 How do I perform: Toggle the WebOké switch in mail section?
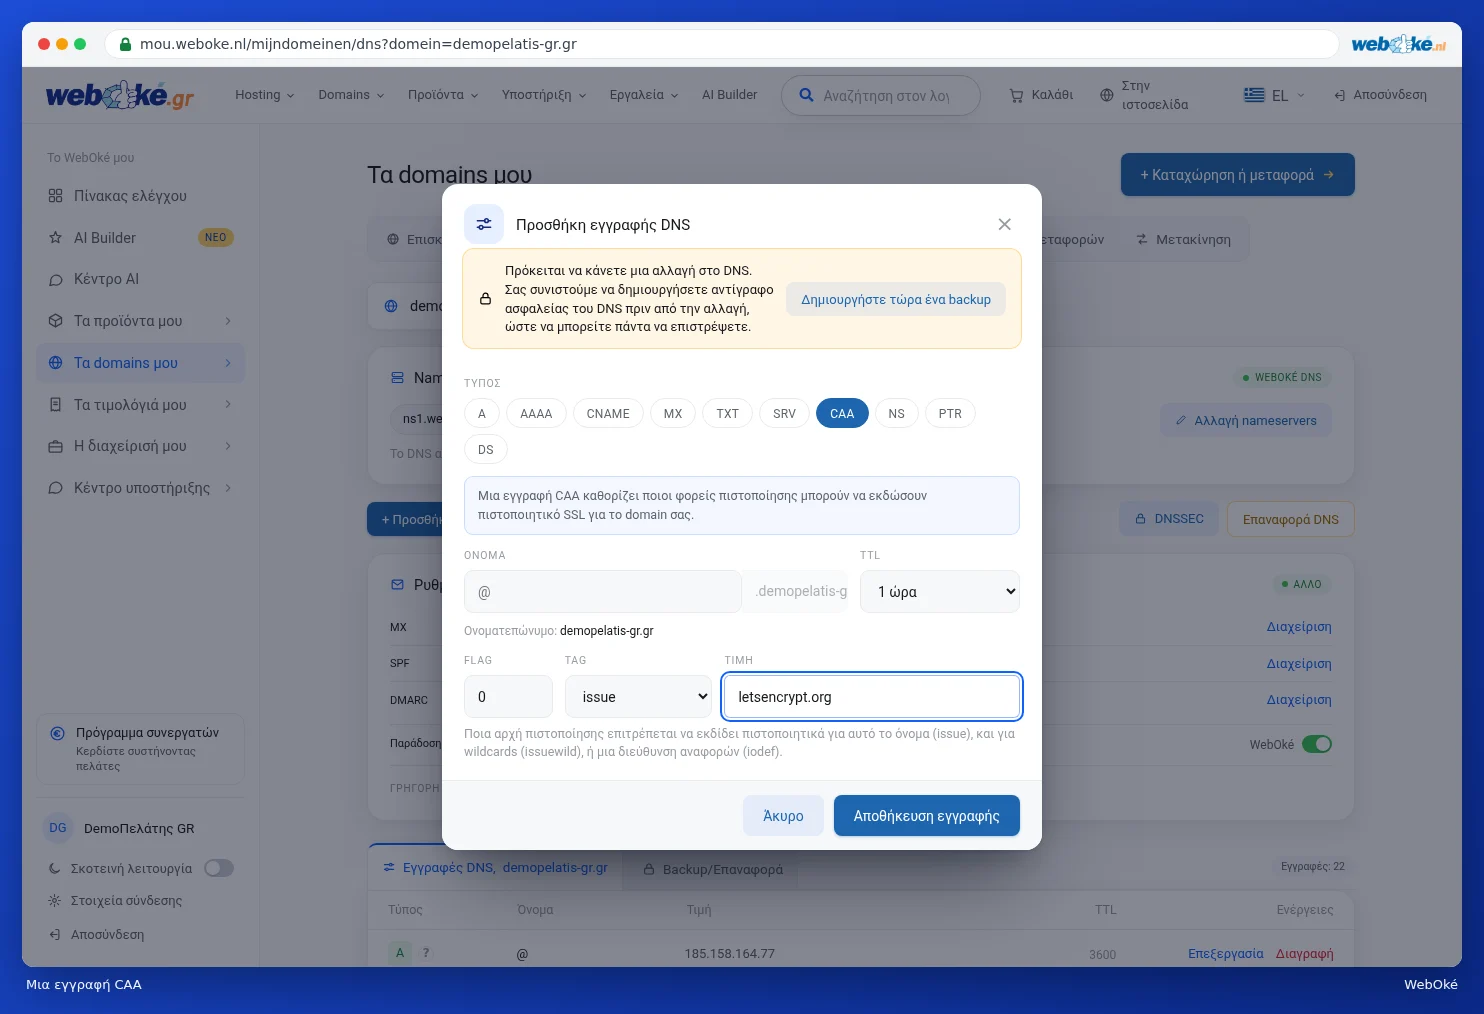(1317, 744)
